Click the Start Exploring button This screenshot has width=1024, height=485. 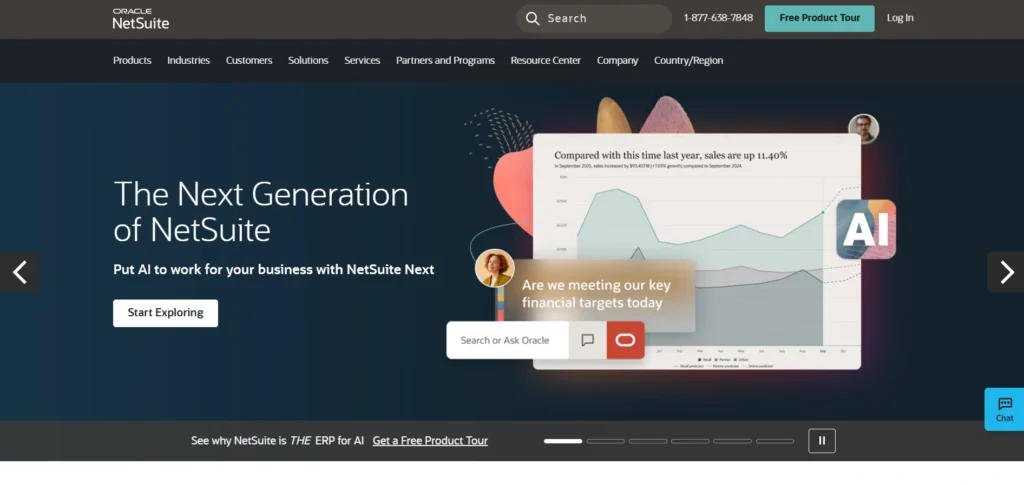(165, 313)
